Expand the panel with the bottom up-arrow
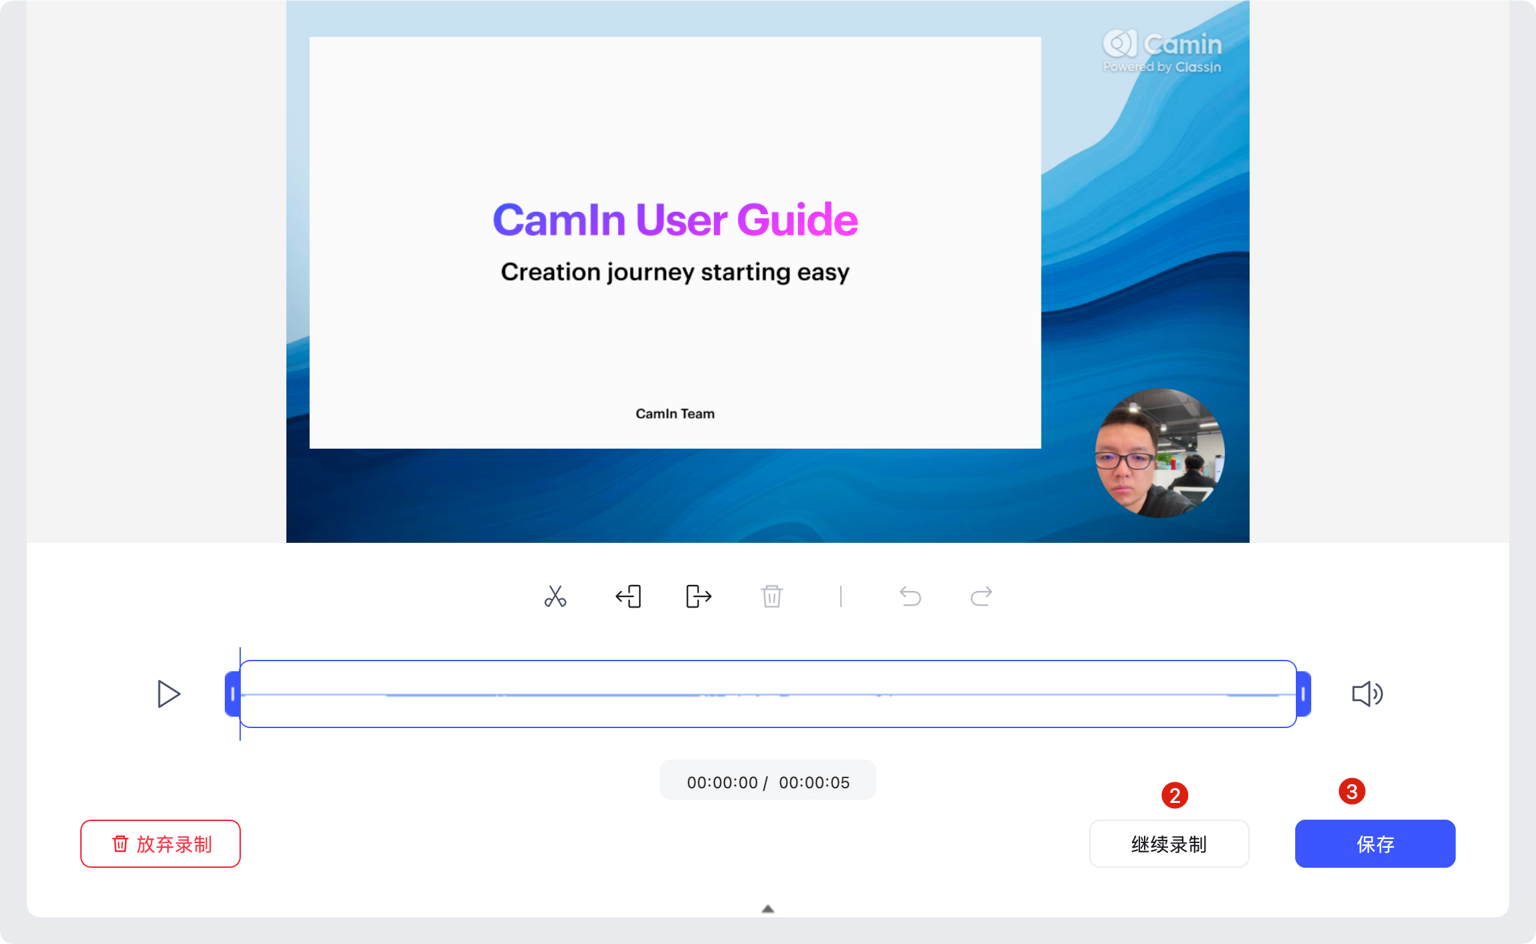Image resolution: width=1536 pixels, height=944 pixels. point(768,909)
